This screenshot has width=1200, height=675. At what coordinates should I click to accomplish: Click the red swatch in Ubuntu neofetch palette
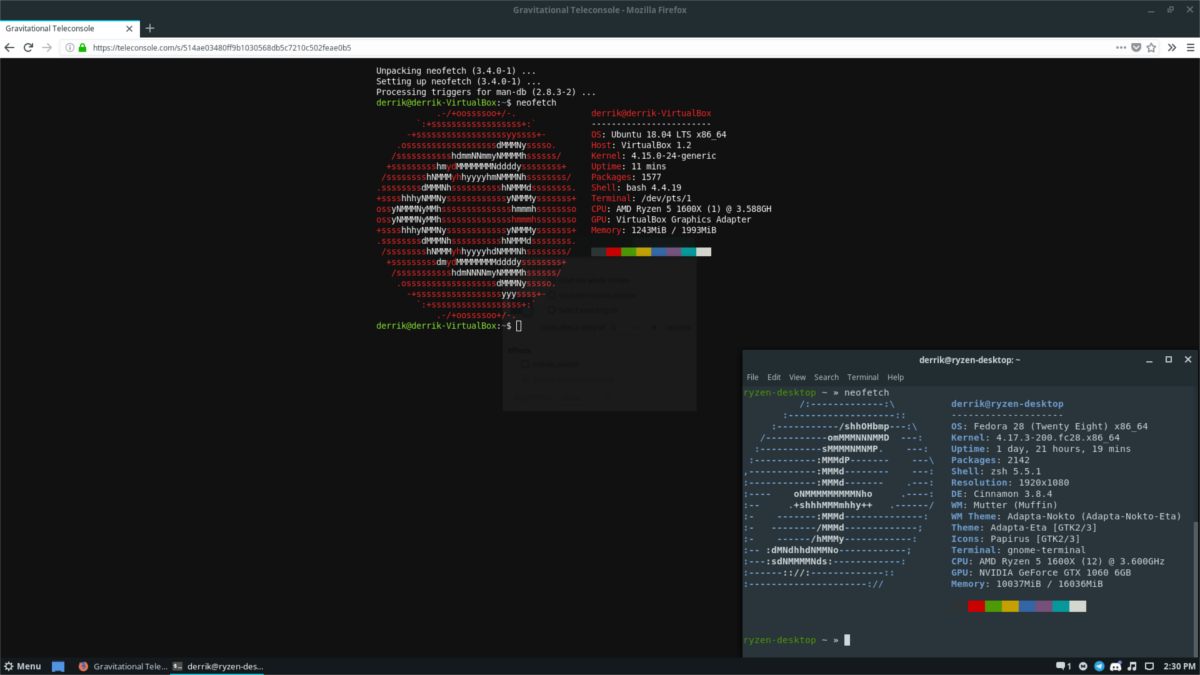[613, 252]
